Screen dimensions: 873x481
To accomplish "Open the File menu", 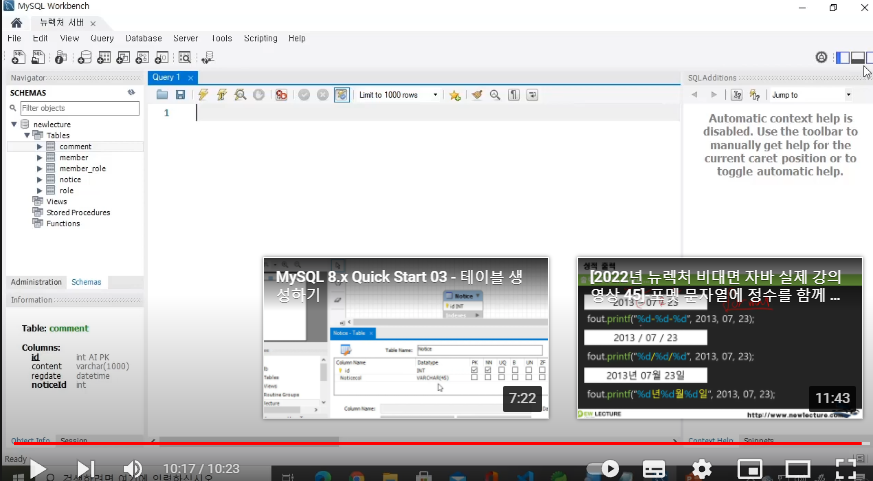I will coord(14,38).
